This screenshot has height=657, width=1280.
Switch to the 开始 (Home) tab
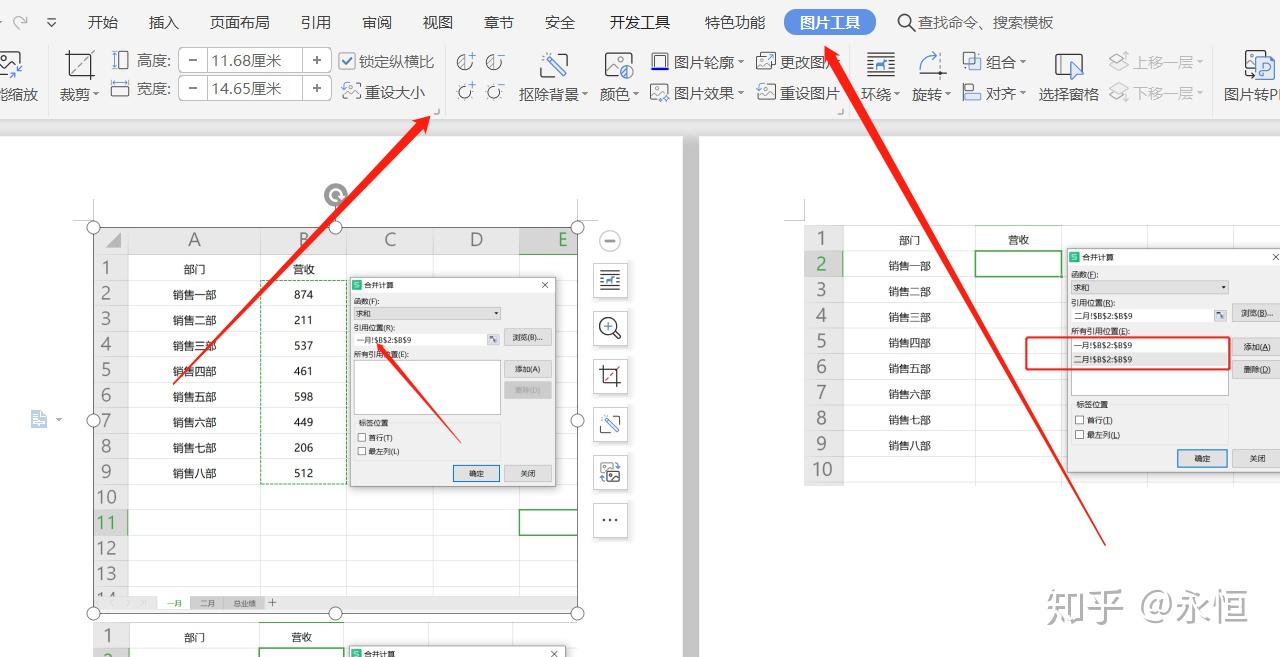pos(102,22)
